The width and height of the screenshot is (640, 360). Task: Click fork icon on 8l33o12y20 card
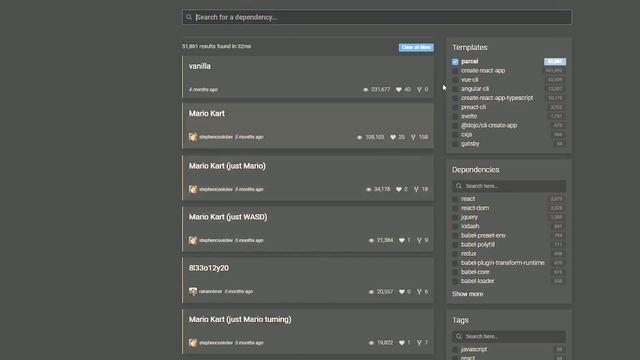pyautogui.click(x=419, y=292)
